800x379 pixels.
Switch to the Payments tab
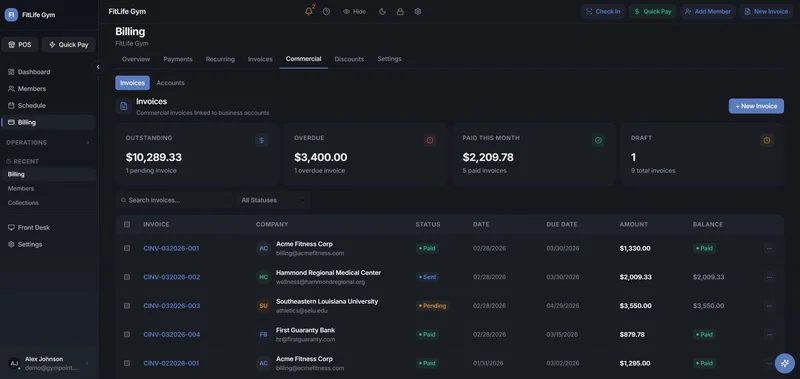pos(178,59)
